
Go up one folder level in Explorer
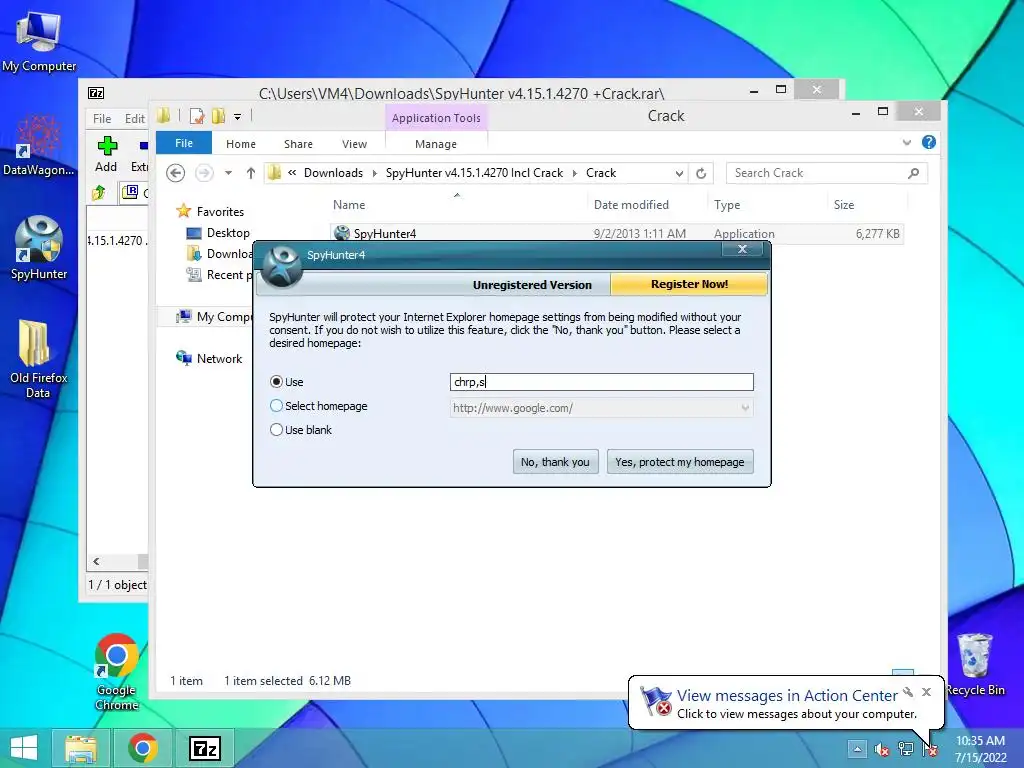251,173
